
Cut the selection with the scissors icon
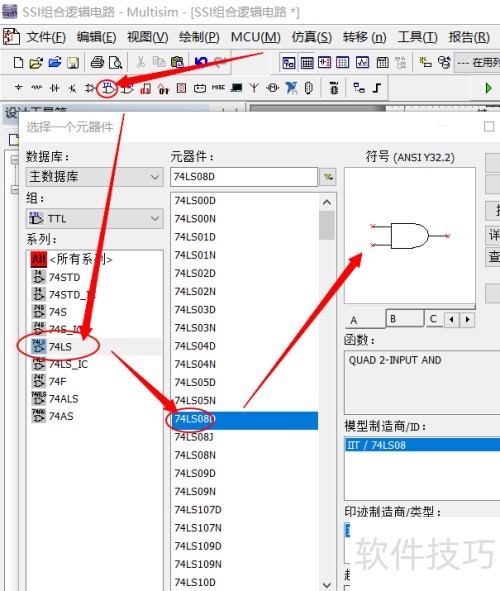141,62
